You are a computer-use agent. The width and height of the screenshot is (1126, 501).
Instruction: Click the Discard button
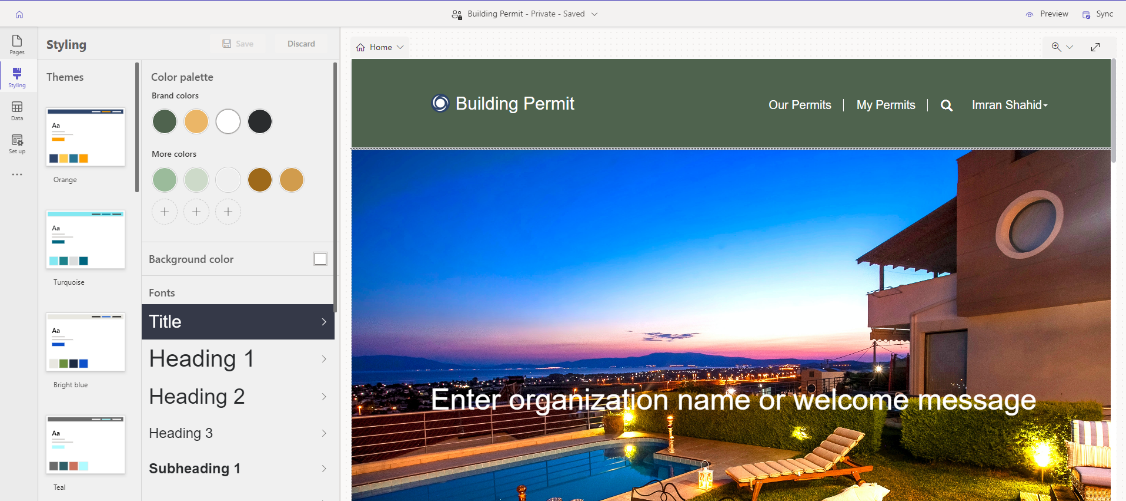pyautogui.click(x=301, y=44)
